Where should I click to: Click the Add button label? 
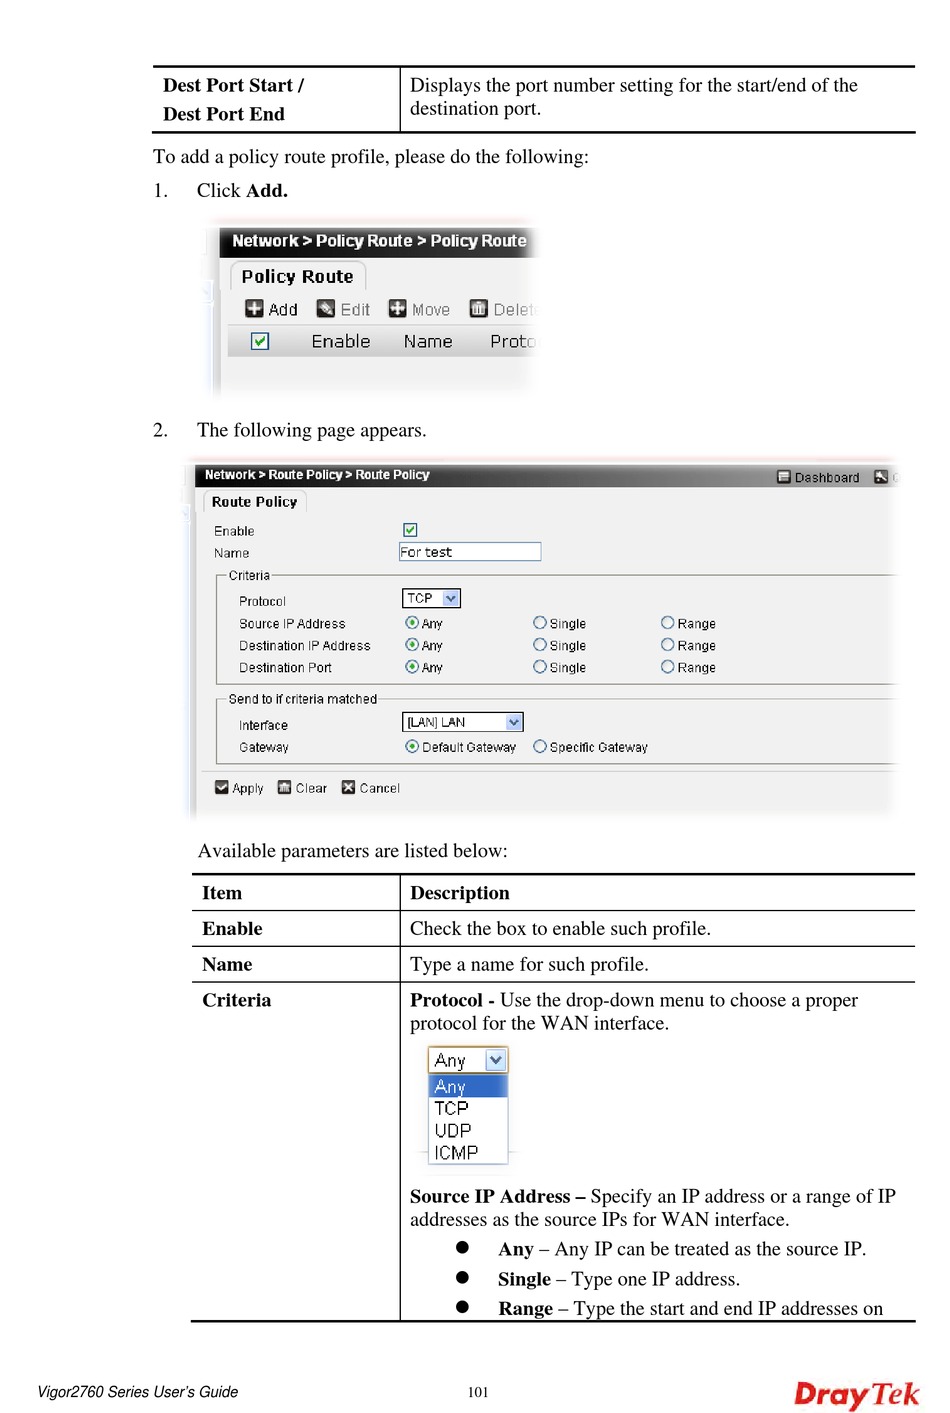tap(283, 310)
